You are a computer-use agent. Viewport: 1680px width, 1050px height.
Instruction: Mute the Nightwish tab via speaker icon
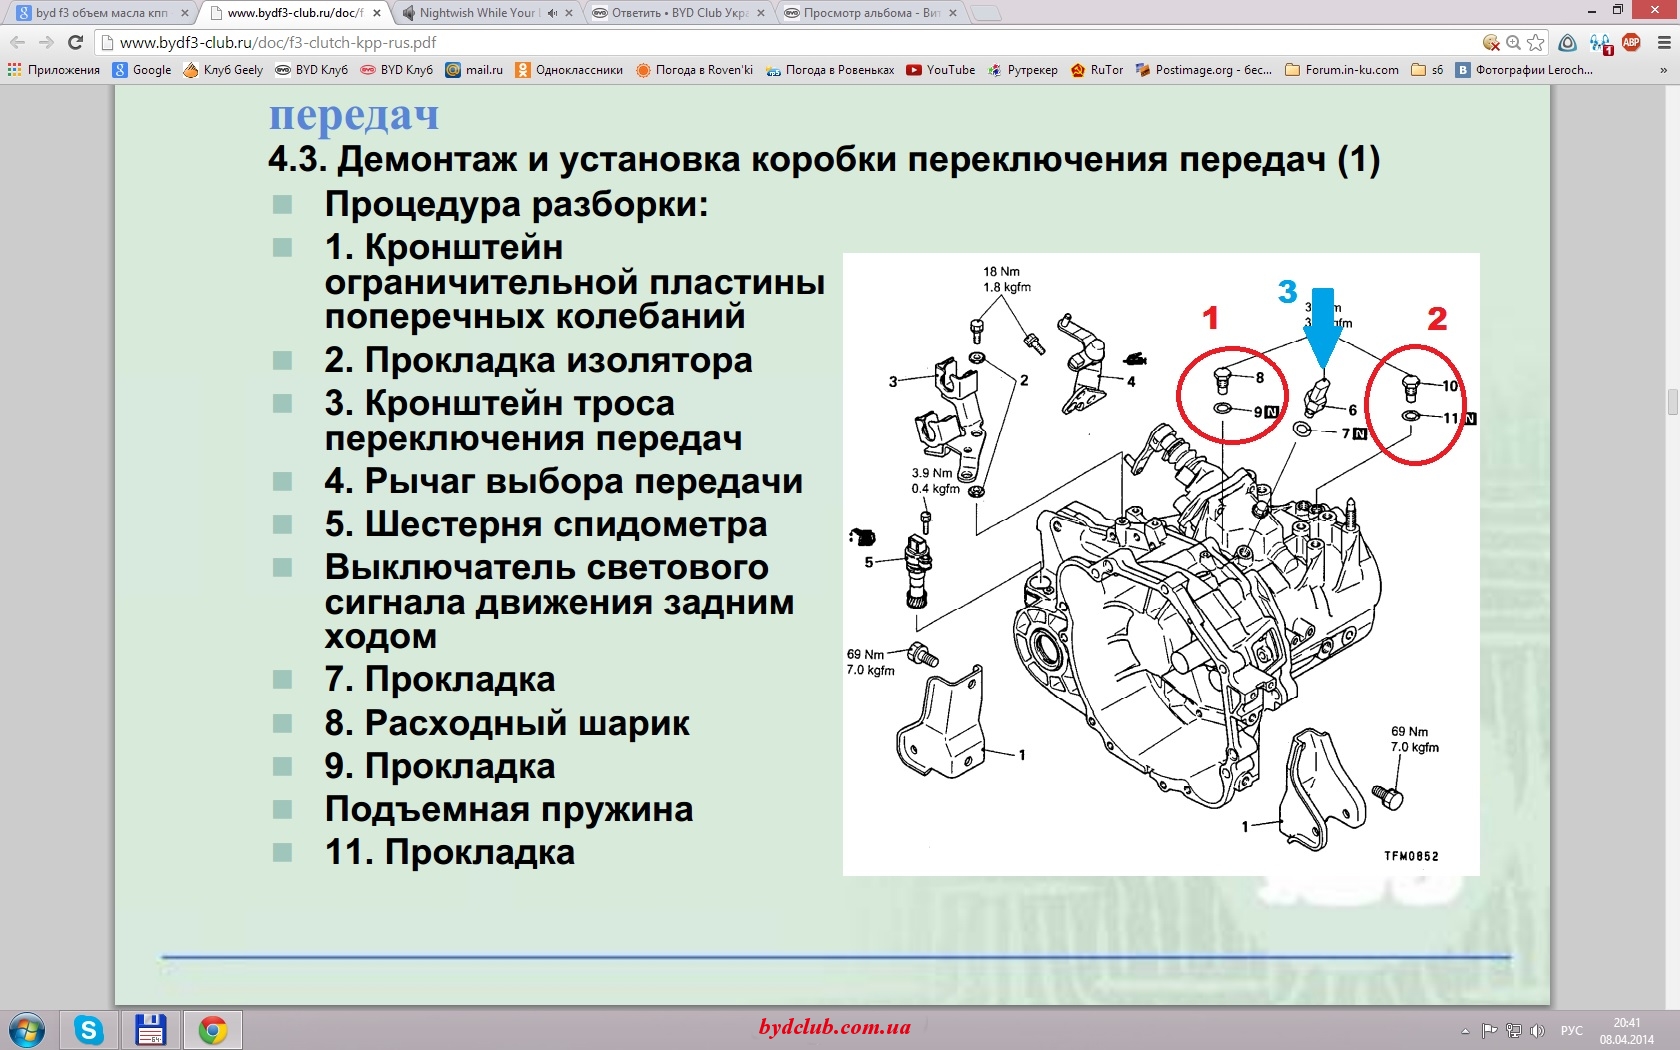pos(552,13)
